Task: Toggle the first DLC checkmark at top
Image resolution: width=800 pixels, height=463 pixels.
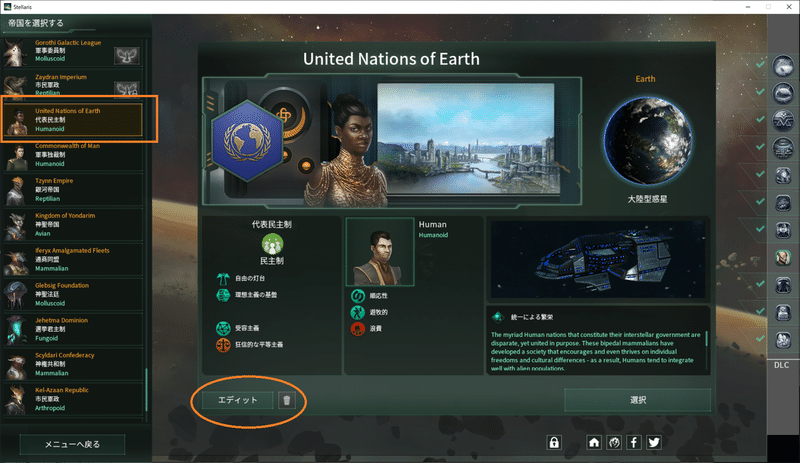Action: tap(760, 64)
